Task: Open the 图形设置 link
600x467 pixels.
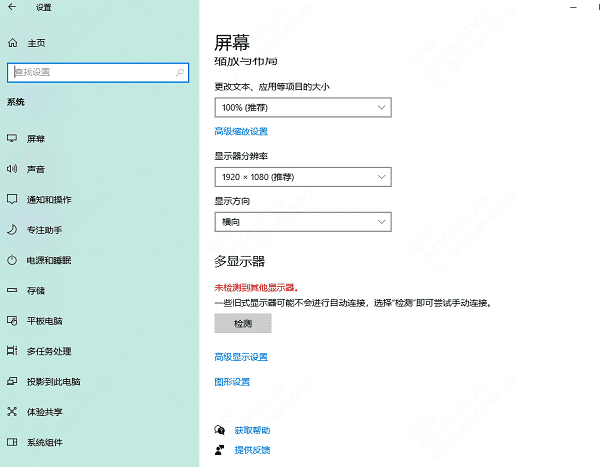Action: pyautogui.click(x=232, y=381)
